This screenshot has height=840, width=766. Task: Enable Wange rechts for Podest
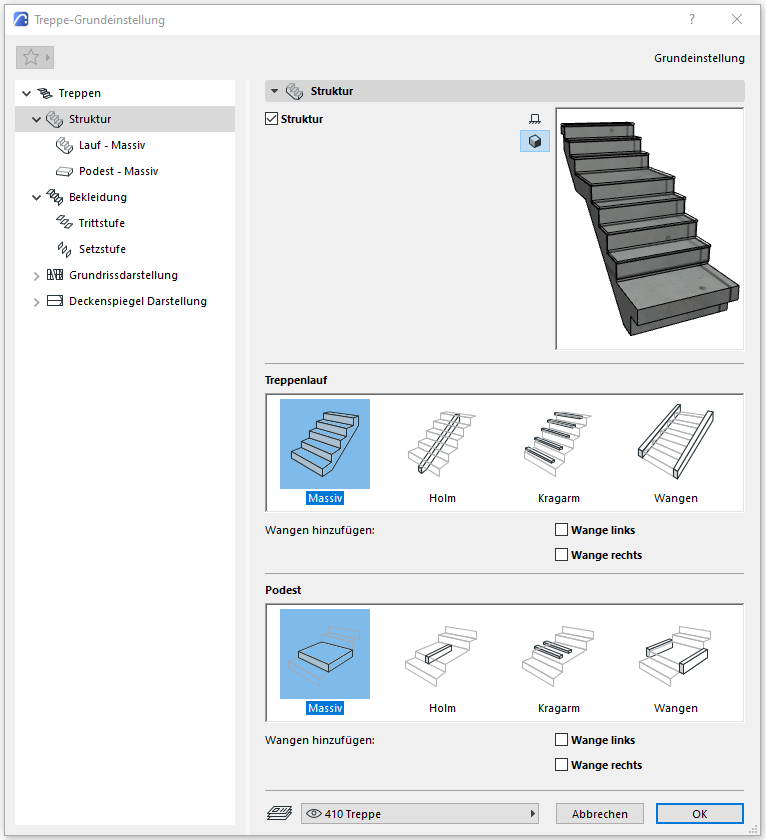(561, 765)
